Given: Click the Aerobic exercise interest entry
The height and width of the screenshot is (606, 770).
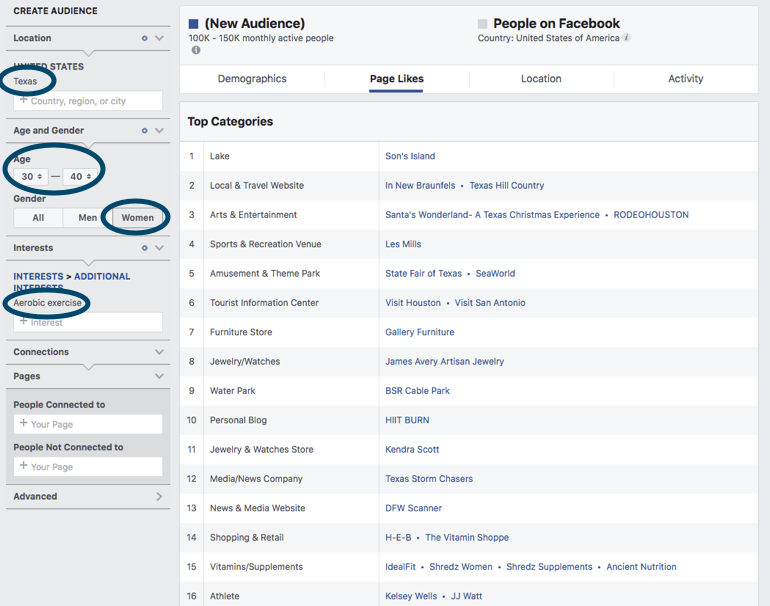Looking at the screenshot, I should point(47,303).
